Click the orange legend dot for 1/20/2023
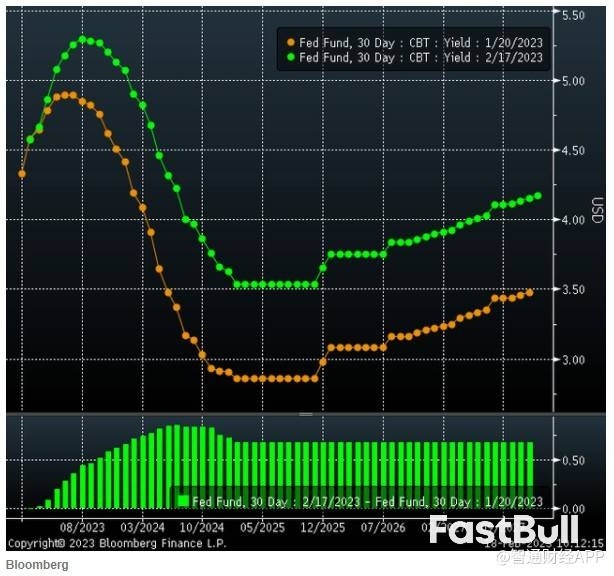614x576 pixels. pyautogui.click(x=291, y=43)
